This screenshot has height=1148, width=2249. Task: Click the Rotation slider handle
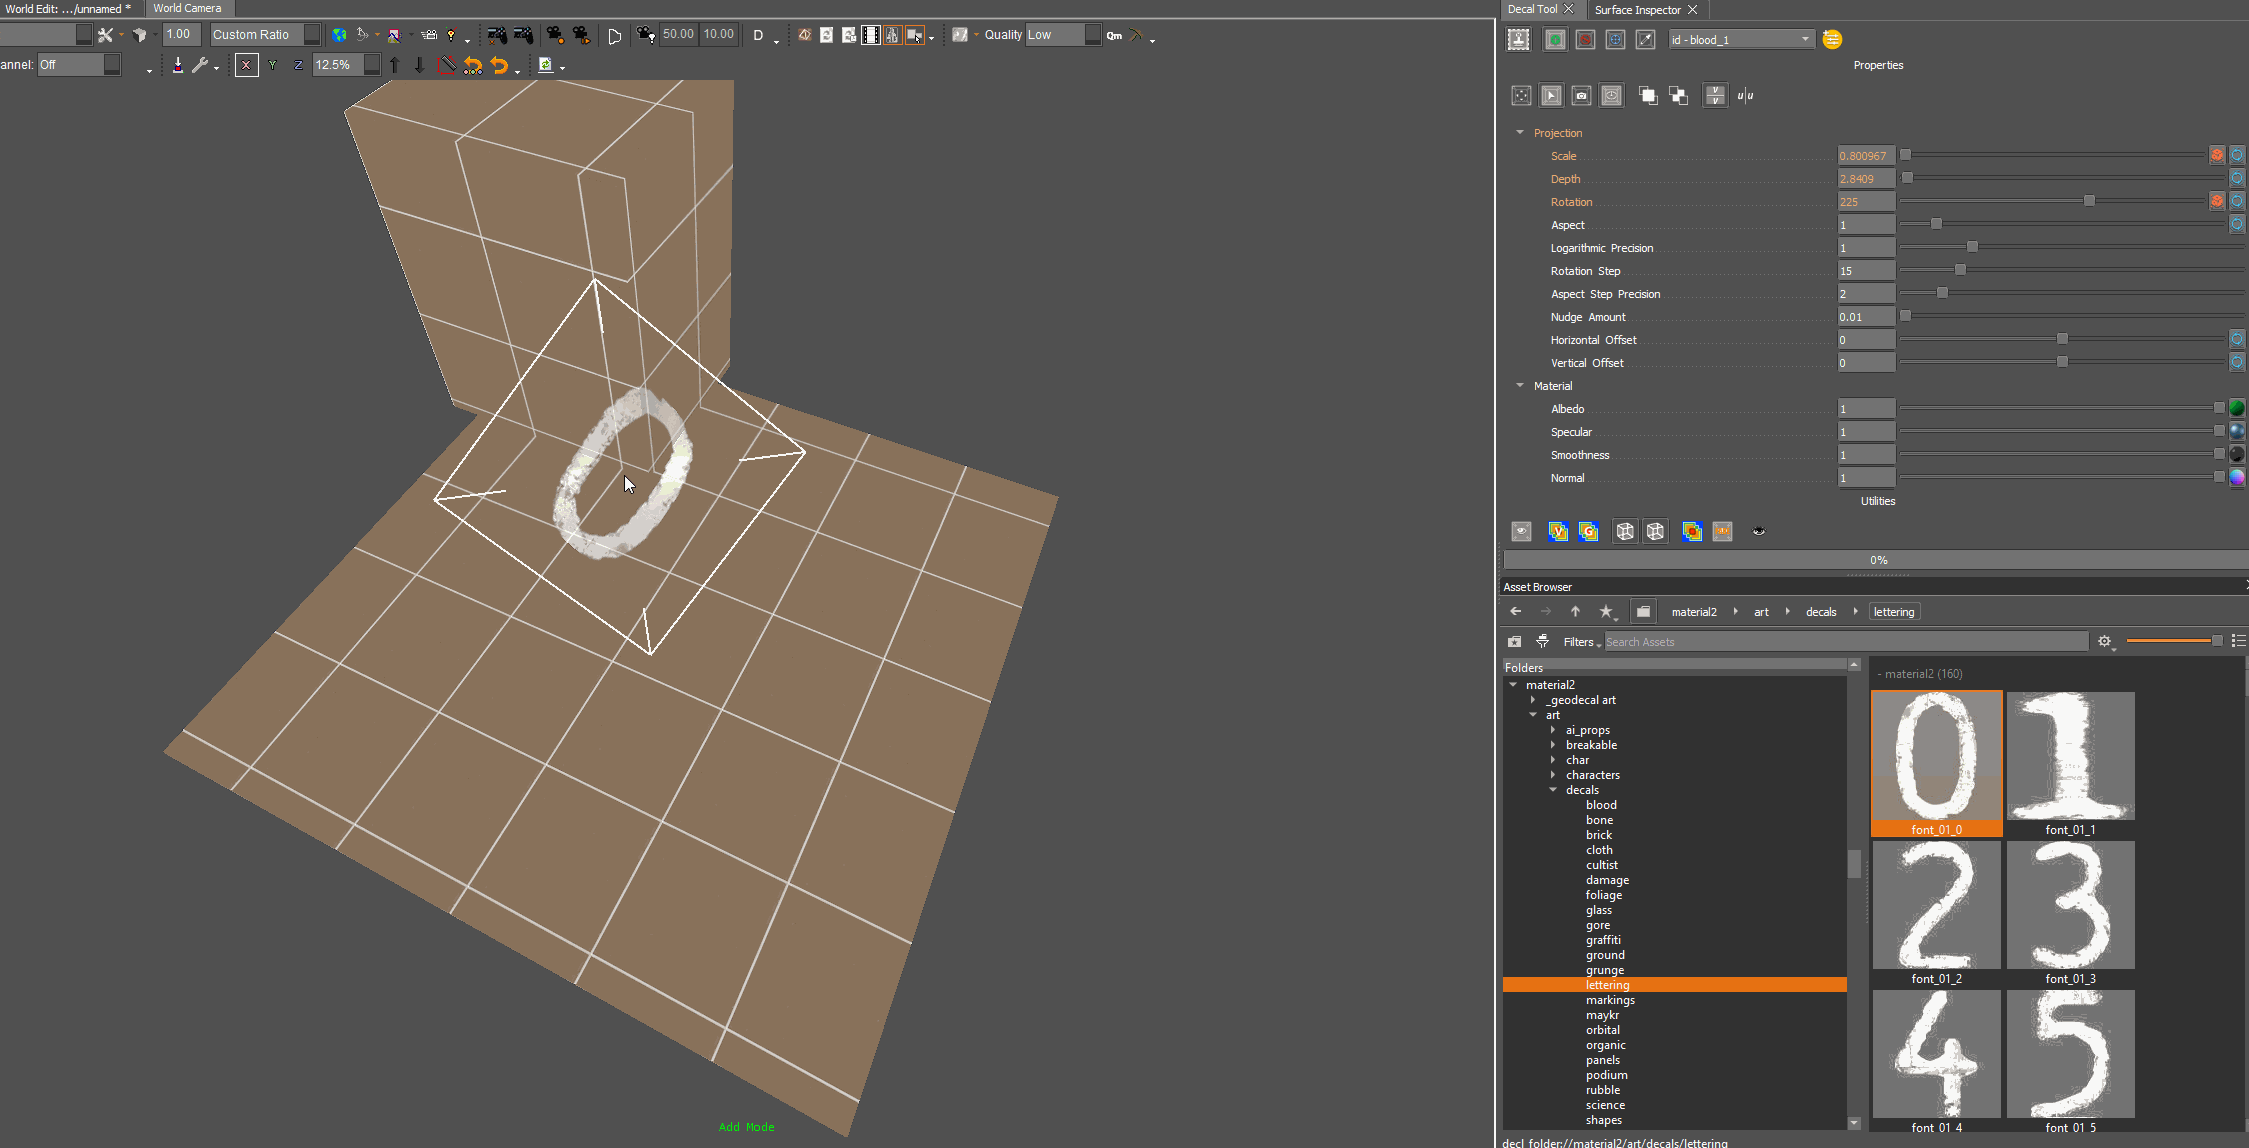(x=2089, y=201)
